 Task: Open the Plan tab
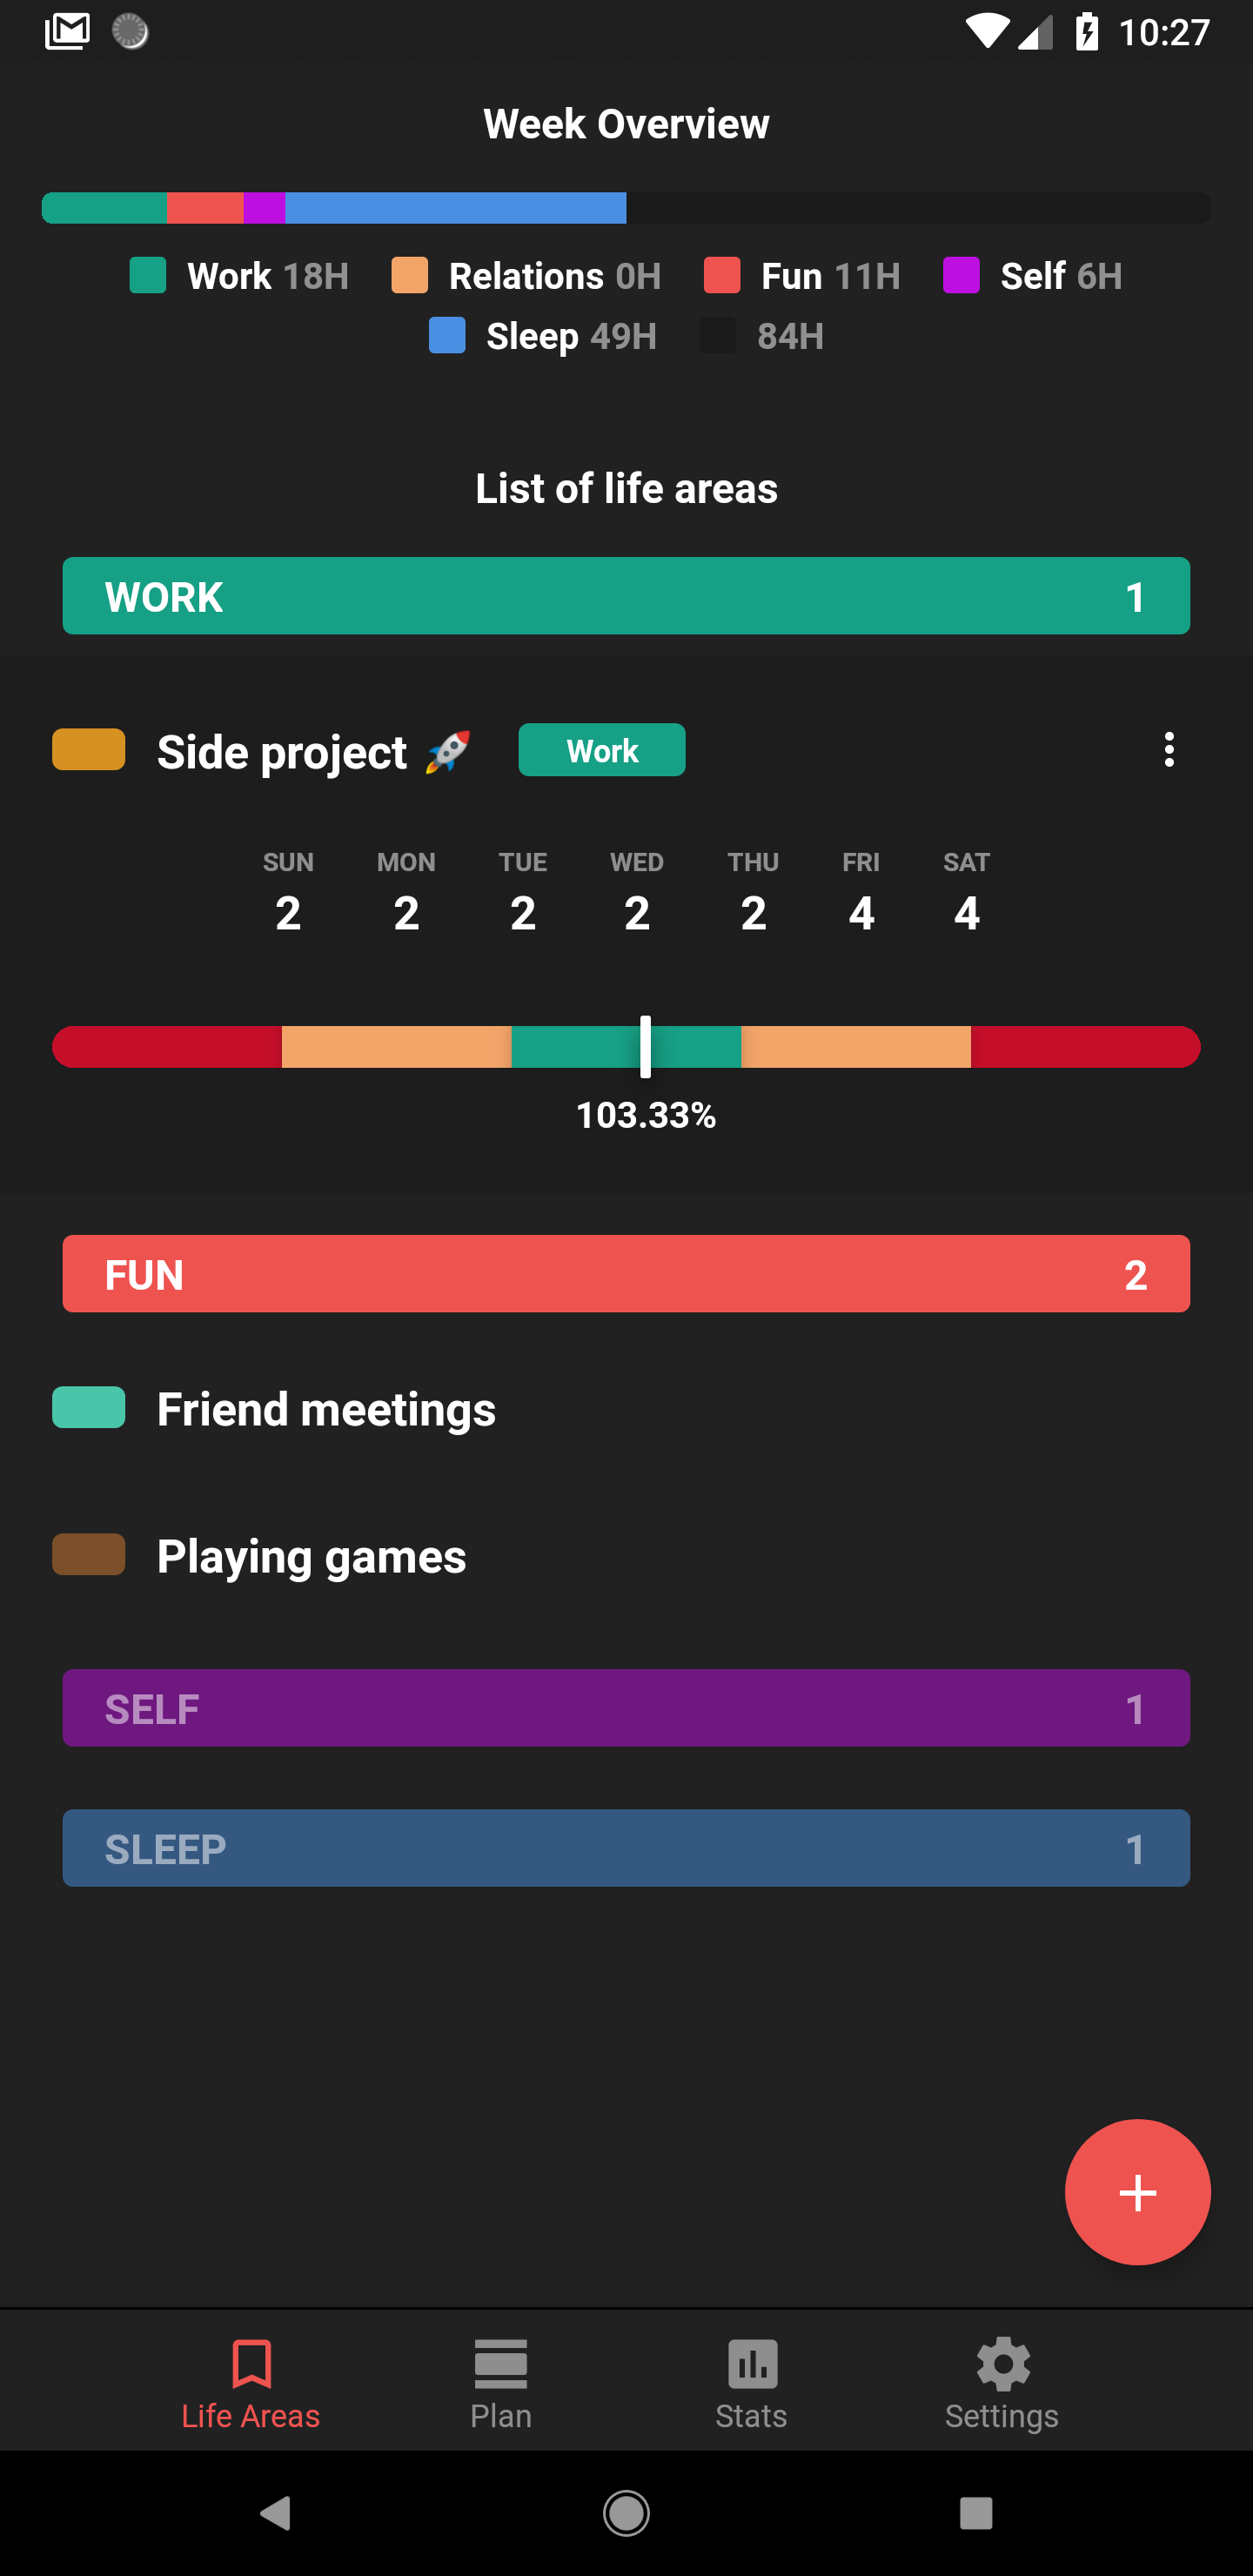tap(501, 2384)
